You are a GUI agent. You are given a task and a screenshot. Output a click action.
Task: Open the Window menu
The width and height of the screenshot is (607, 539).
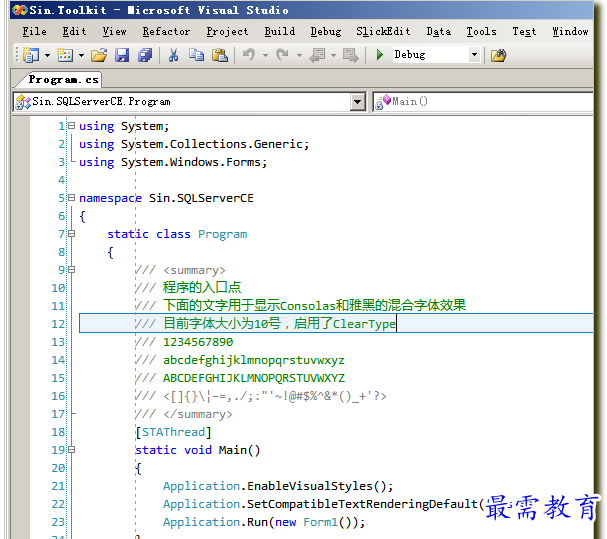point(570,31)
